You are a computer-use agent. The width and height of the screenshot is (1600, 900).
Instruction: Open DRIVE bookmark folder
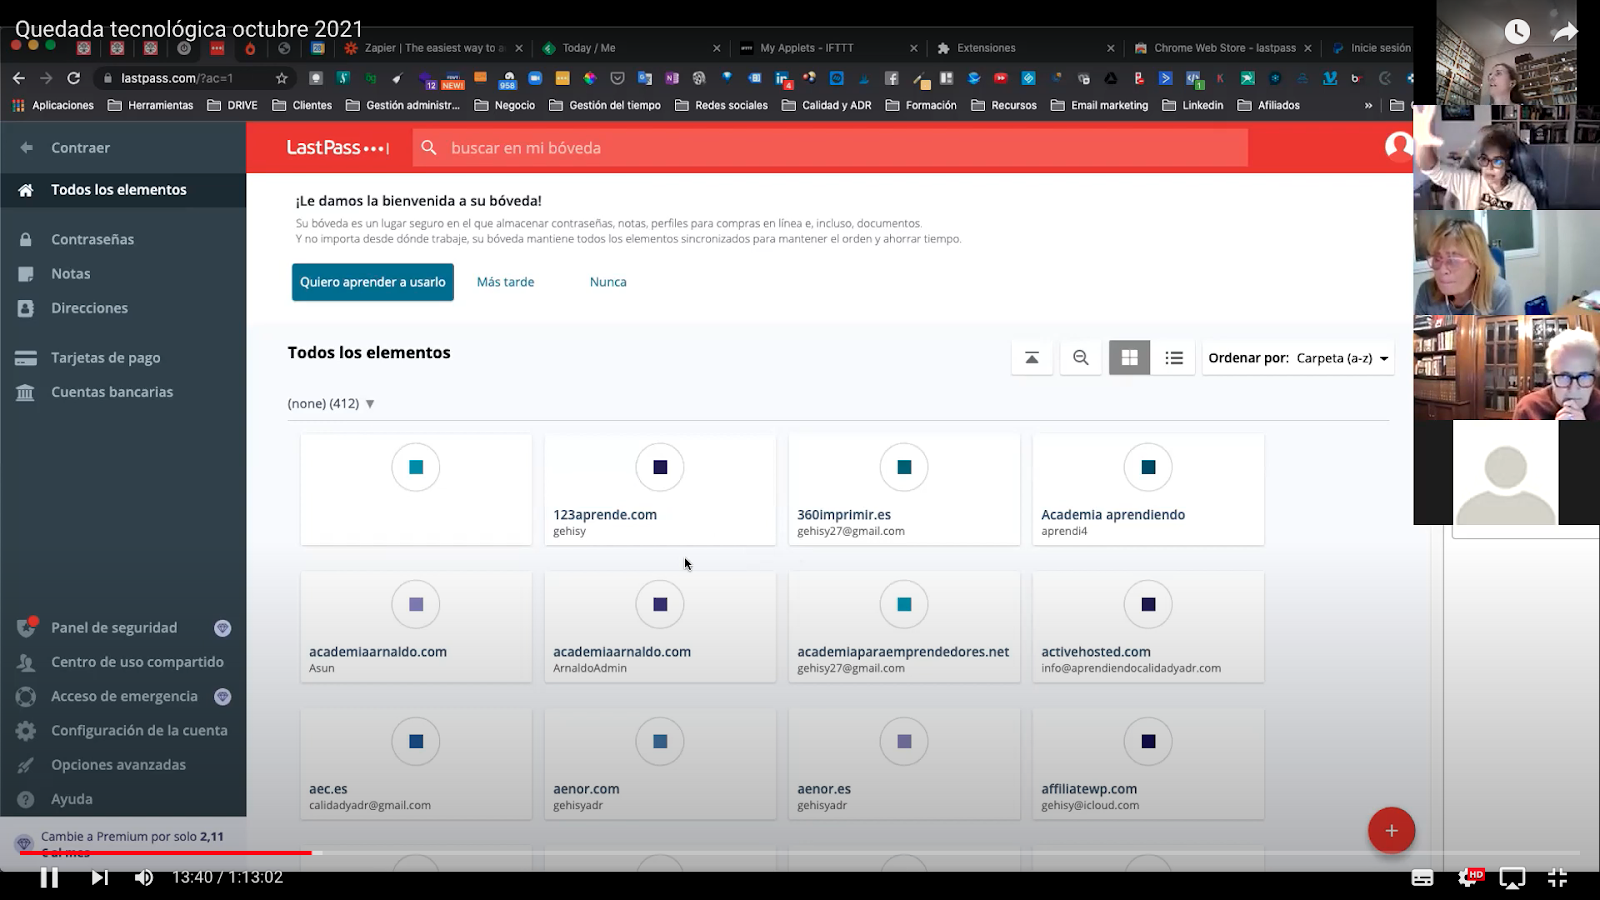coord(232,105)
